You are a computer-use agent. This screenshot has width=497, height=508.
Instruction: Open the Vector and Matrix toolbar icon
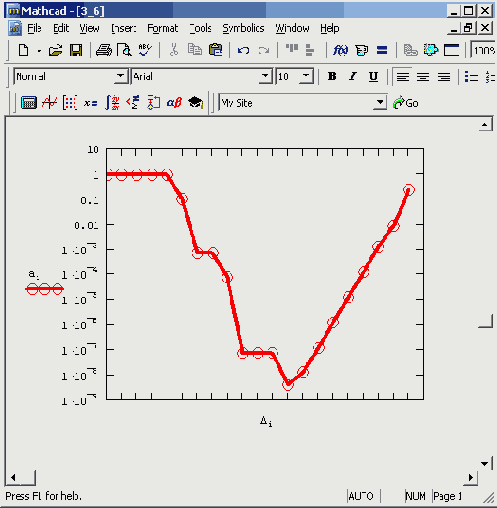70,103
